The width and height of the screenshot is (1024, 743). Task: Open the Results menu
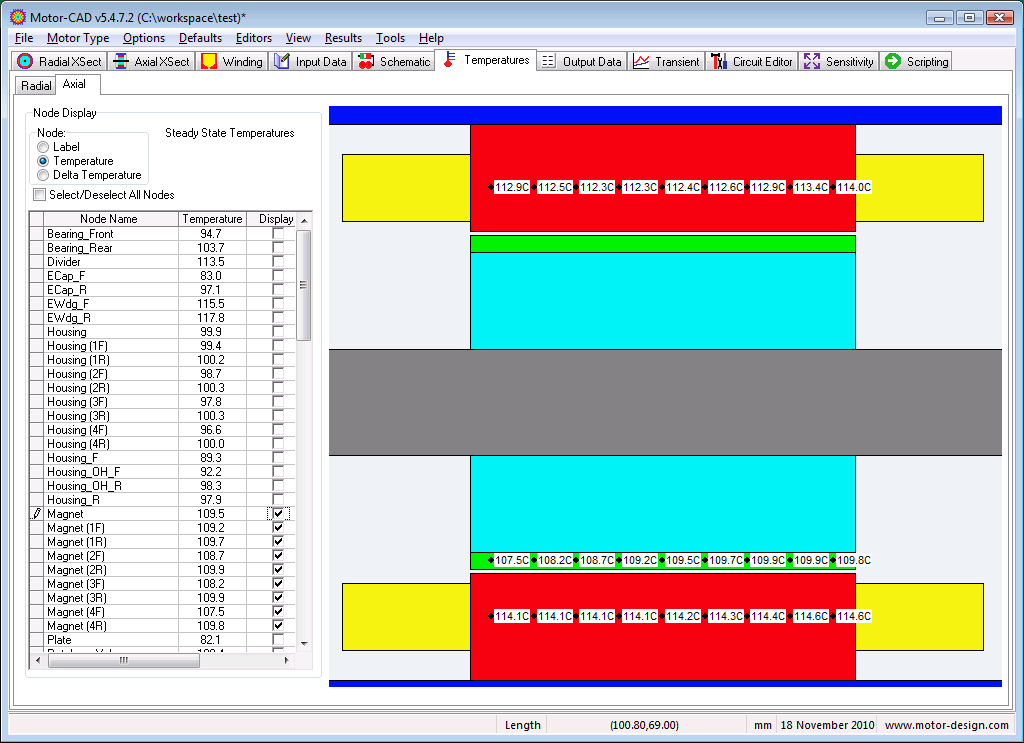pyautogui.click(x=343, y=38)
